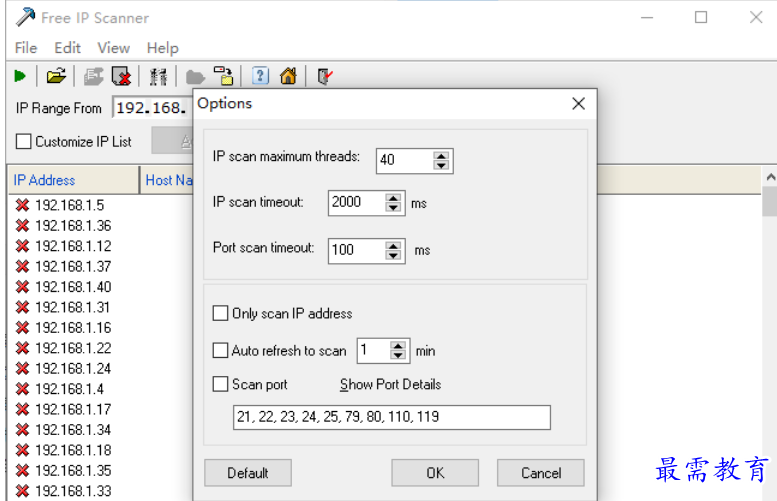
Task: Open the View menu
Action: click(113, 48)
